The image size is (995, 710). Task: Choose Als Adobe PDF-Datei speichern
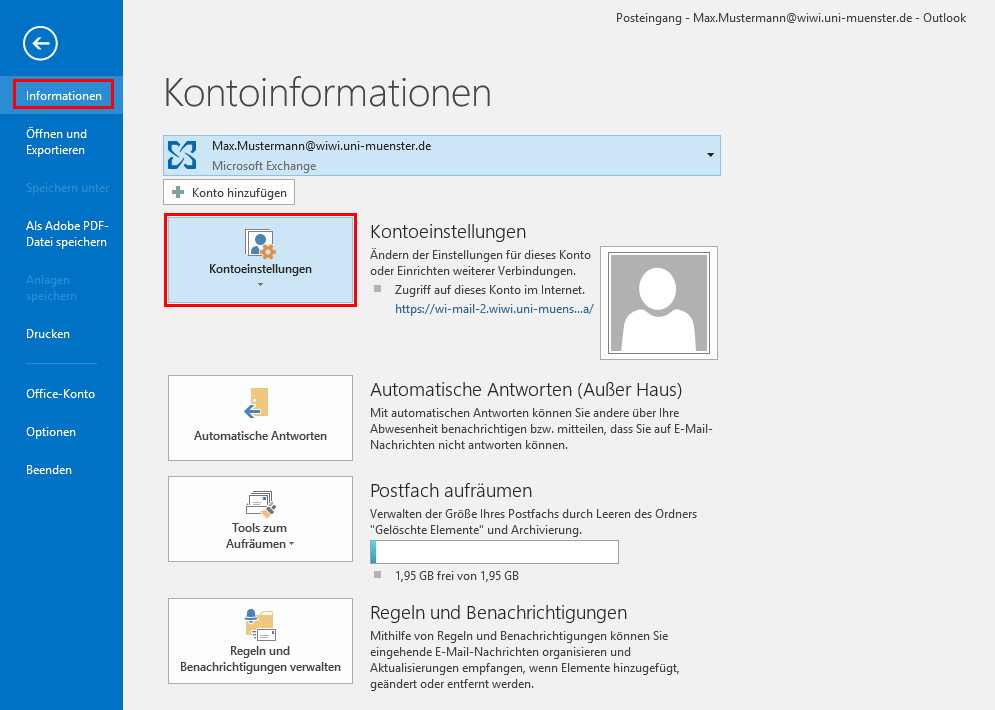click(67, 233)
